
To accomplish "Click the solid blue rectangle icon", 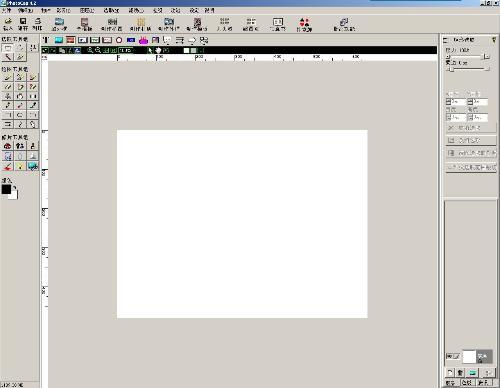I will pyautogui.click(x=131, y=40).
